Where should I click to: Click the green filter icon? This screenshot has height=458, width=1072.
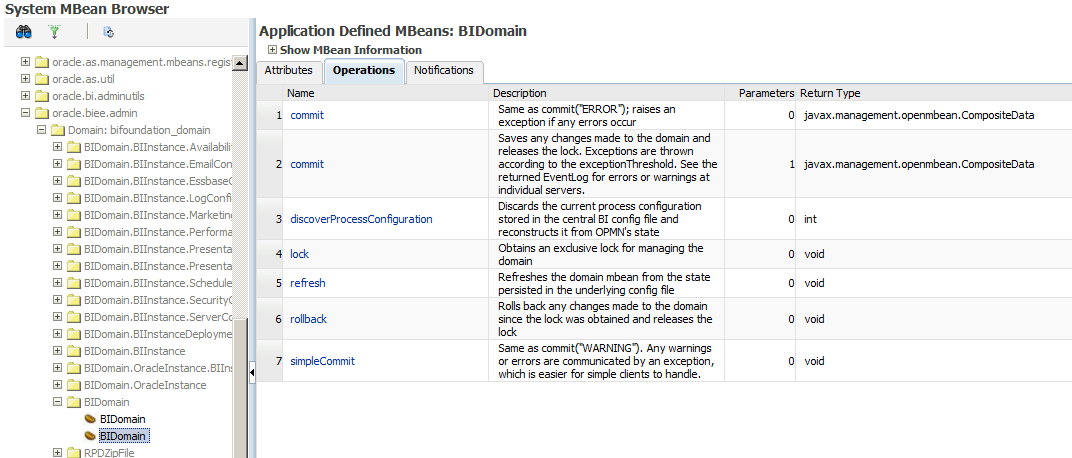point(54,31)
